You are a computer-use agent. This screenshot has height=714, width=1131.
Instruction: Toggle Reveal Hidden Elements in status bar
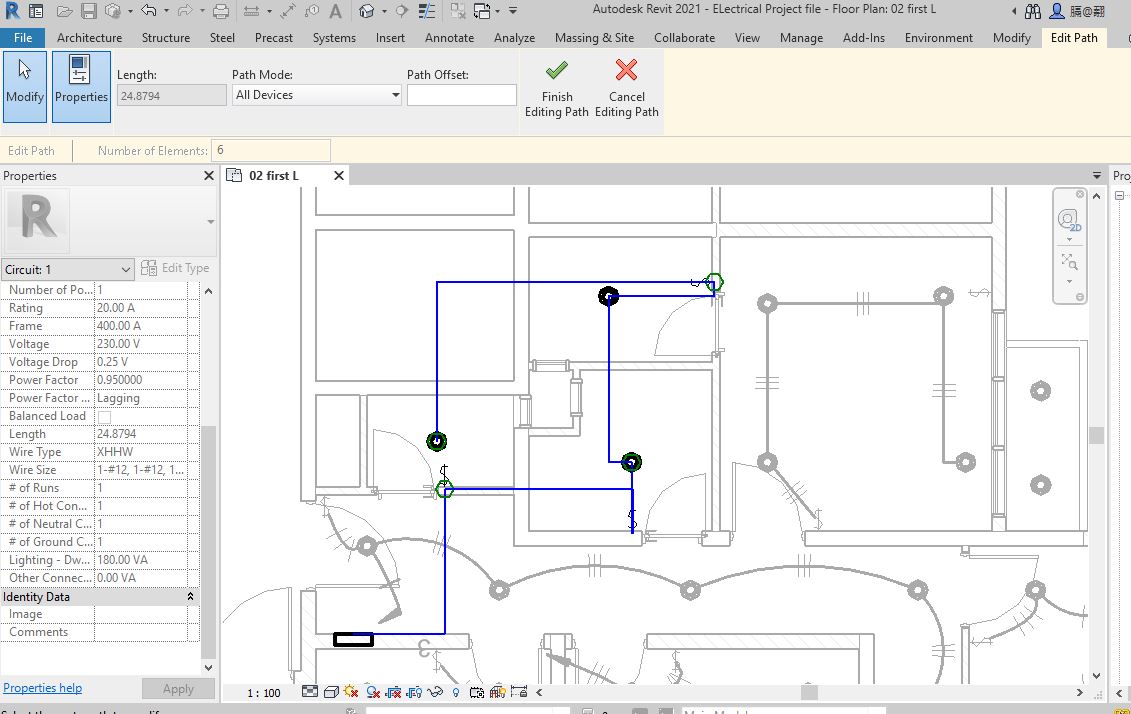455,692
